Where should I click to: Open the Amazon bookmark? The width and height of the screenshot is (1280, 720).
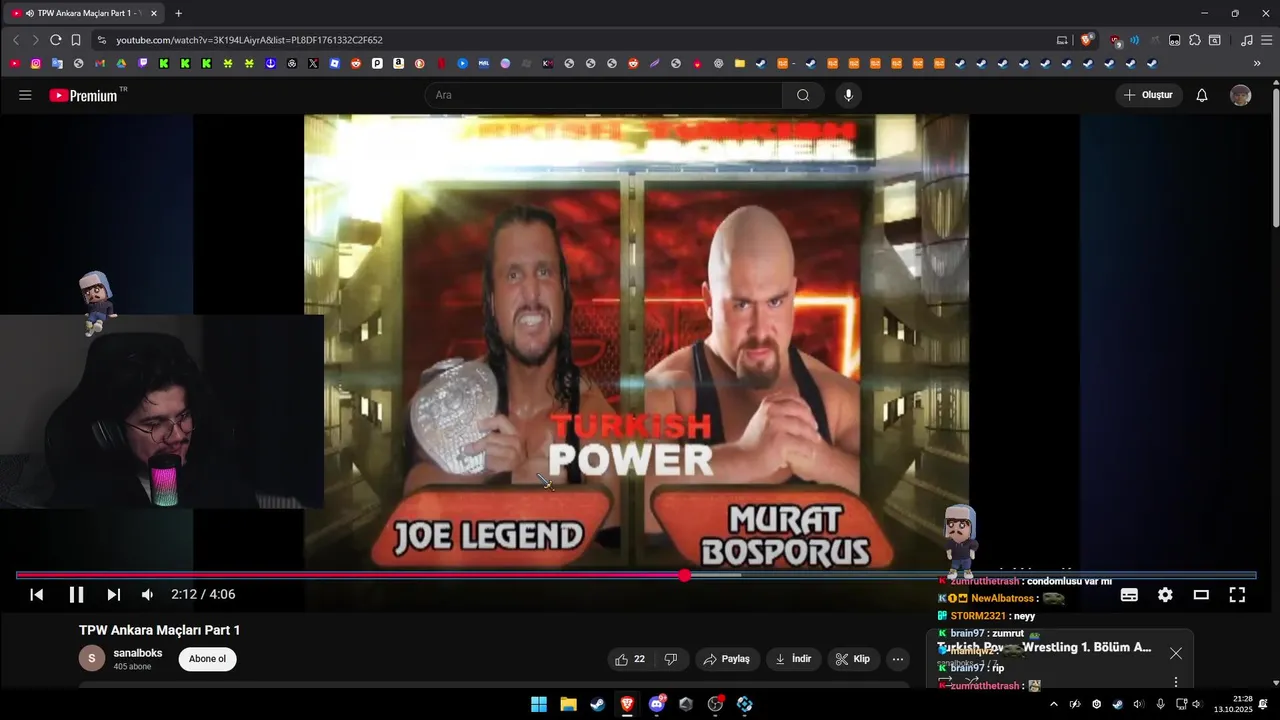(398, 63)
